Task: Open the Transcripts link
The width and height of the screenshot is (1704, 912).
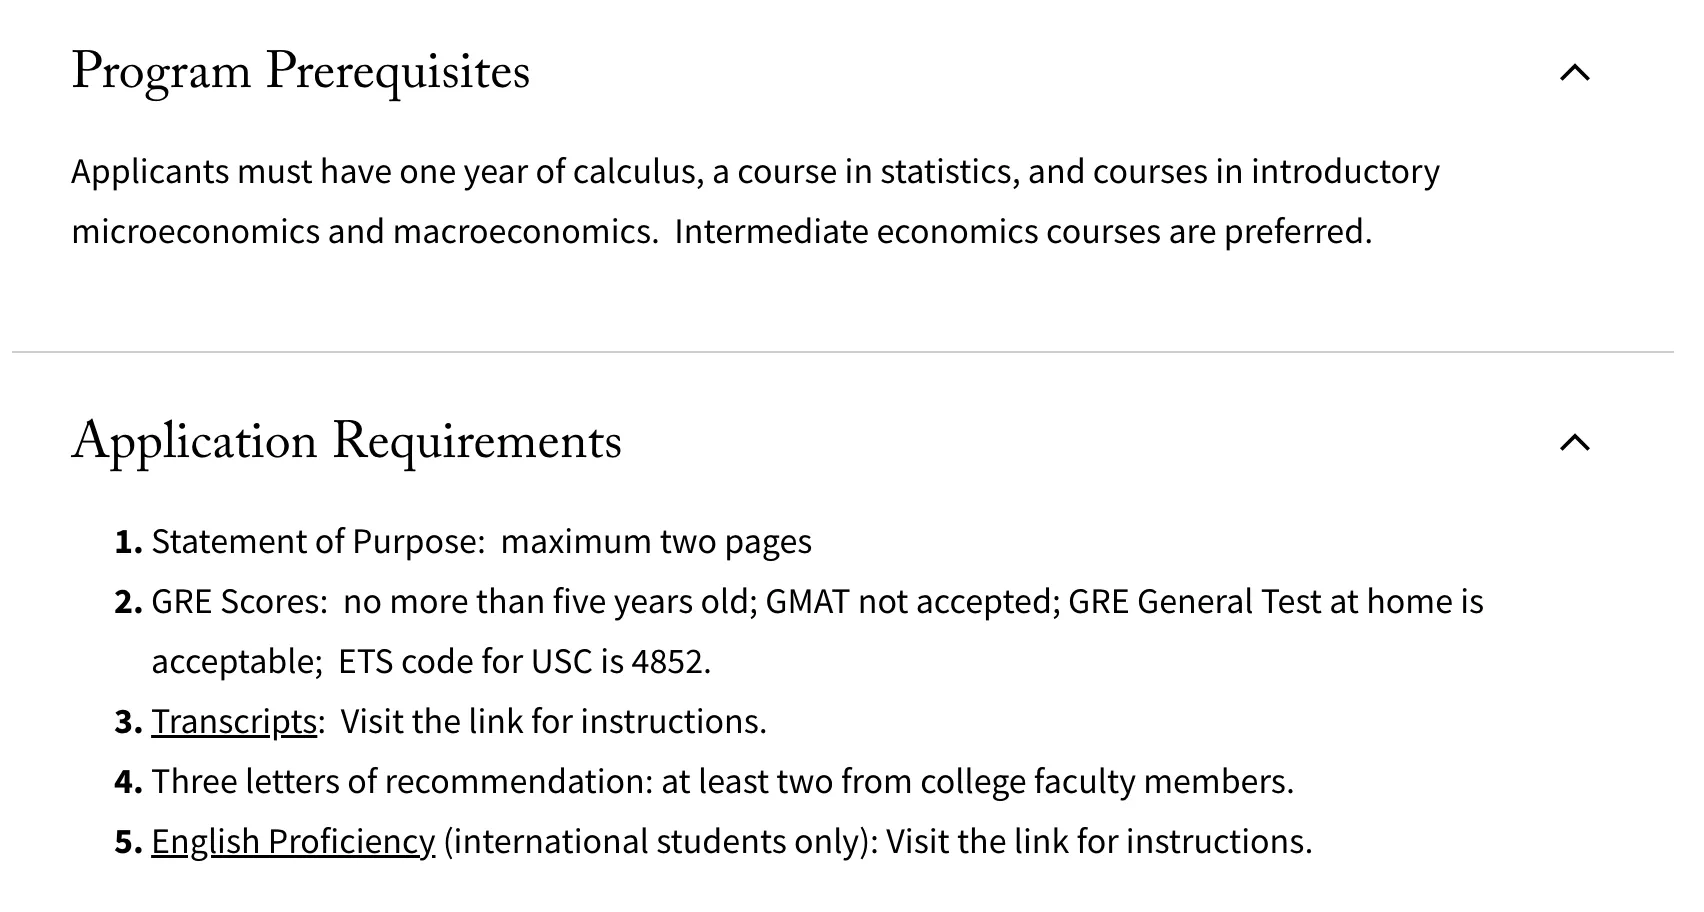Action: click(234, 721)
